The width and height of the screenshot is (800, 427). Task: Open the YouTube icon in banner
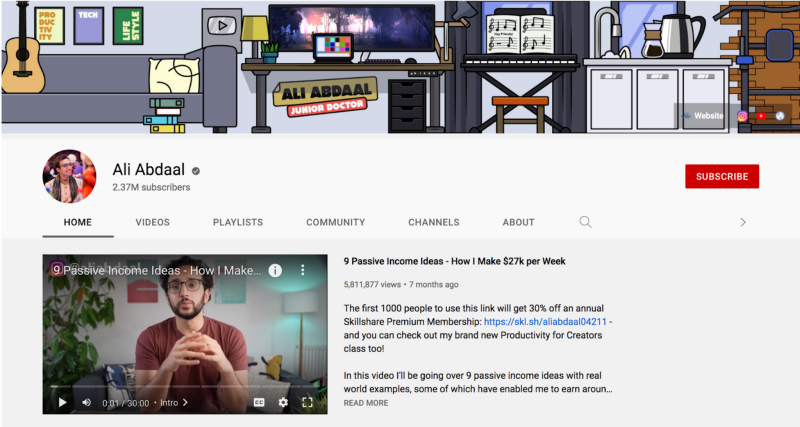(x=761, y=116)
